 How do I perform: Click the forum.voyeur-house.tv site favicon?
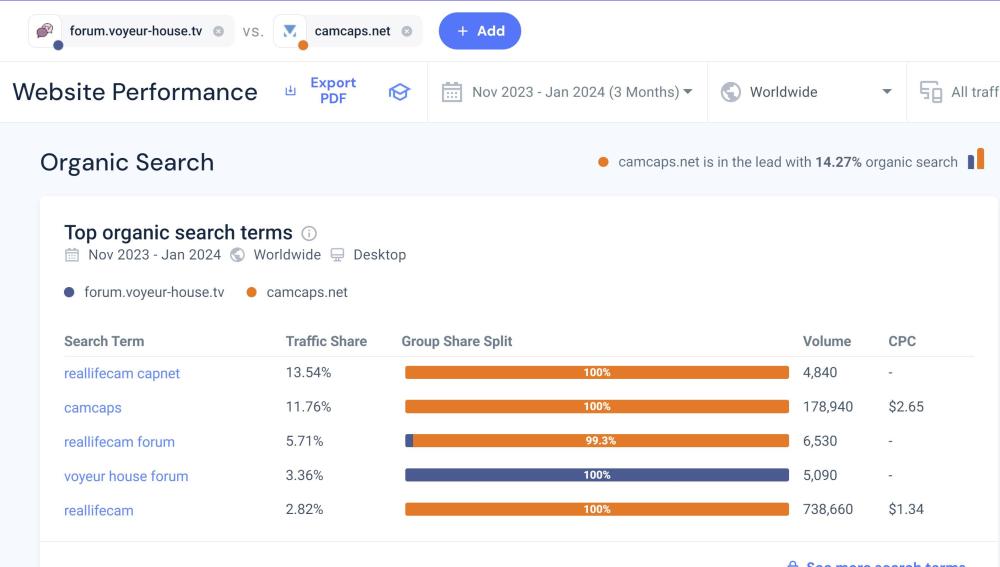(x=45, y=31)
